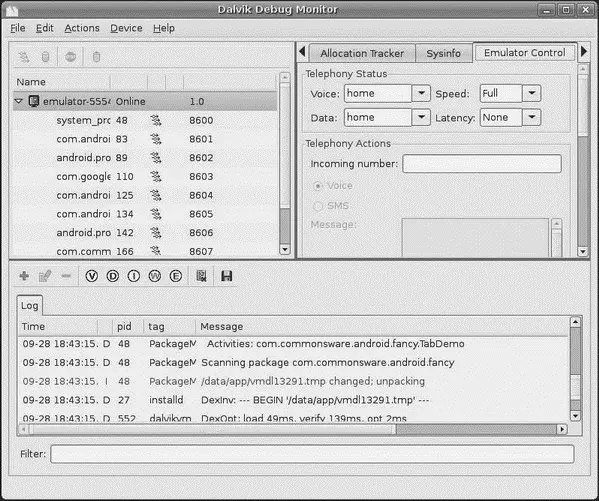Add a new log filter with the plus icon
The image size is (599, 501).
[x=24, y=276]
